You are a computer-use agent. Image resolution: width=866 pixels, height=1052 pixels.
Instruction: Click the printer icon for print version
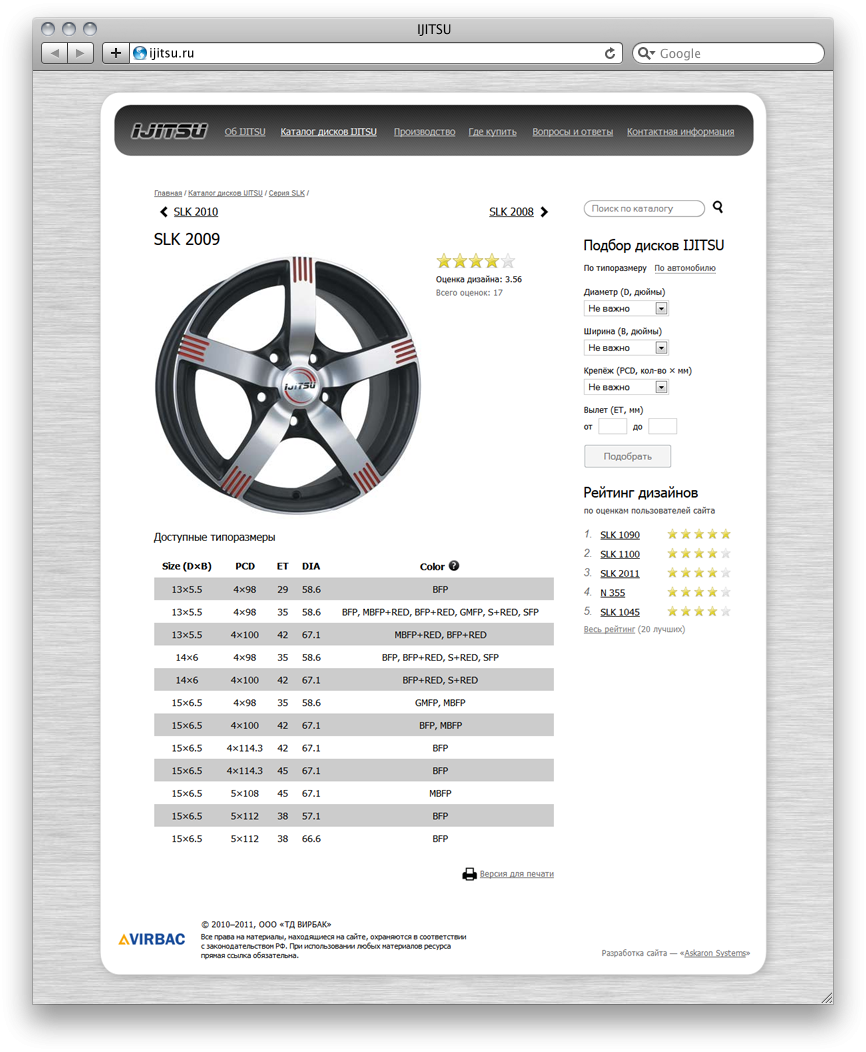click(x=469, y=874)
